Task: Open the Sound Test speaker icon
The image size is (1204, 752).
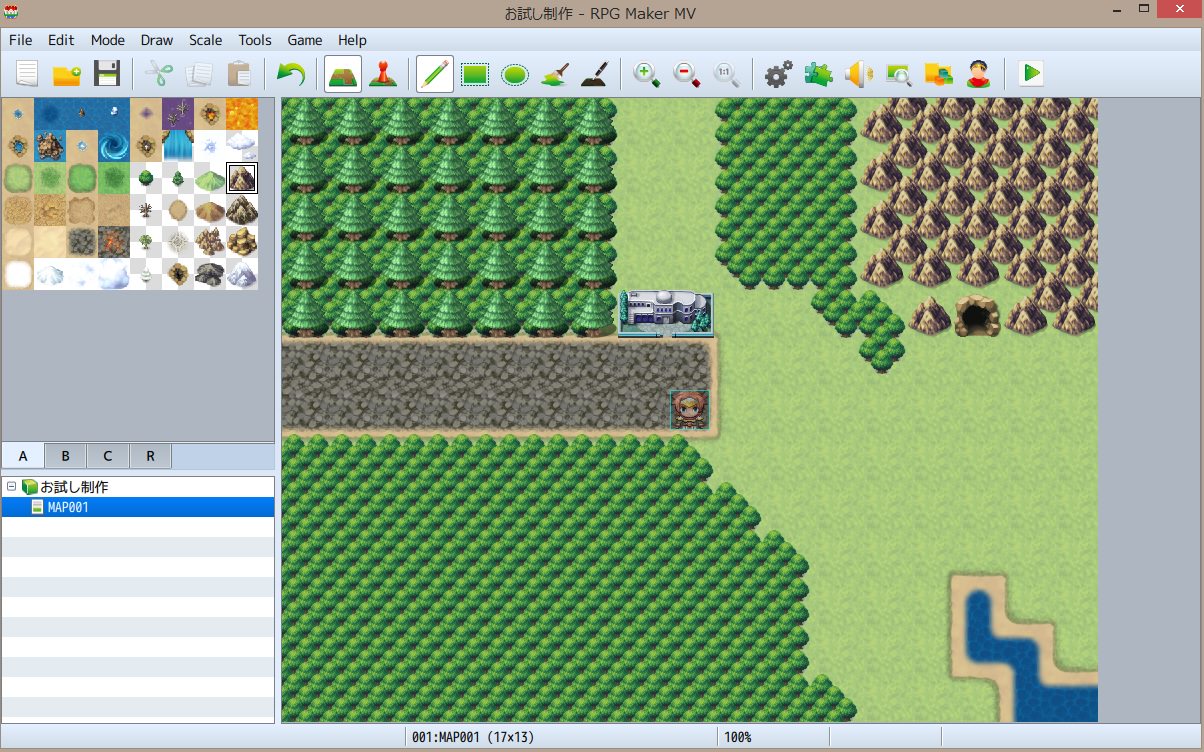Action: click(x=859, y=74)
